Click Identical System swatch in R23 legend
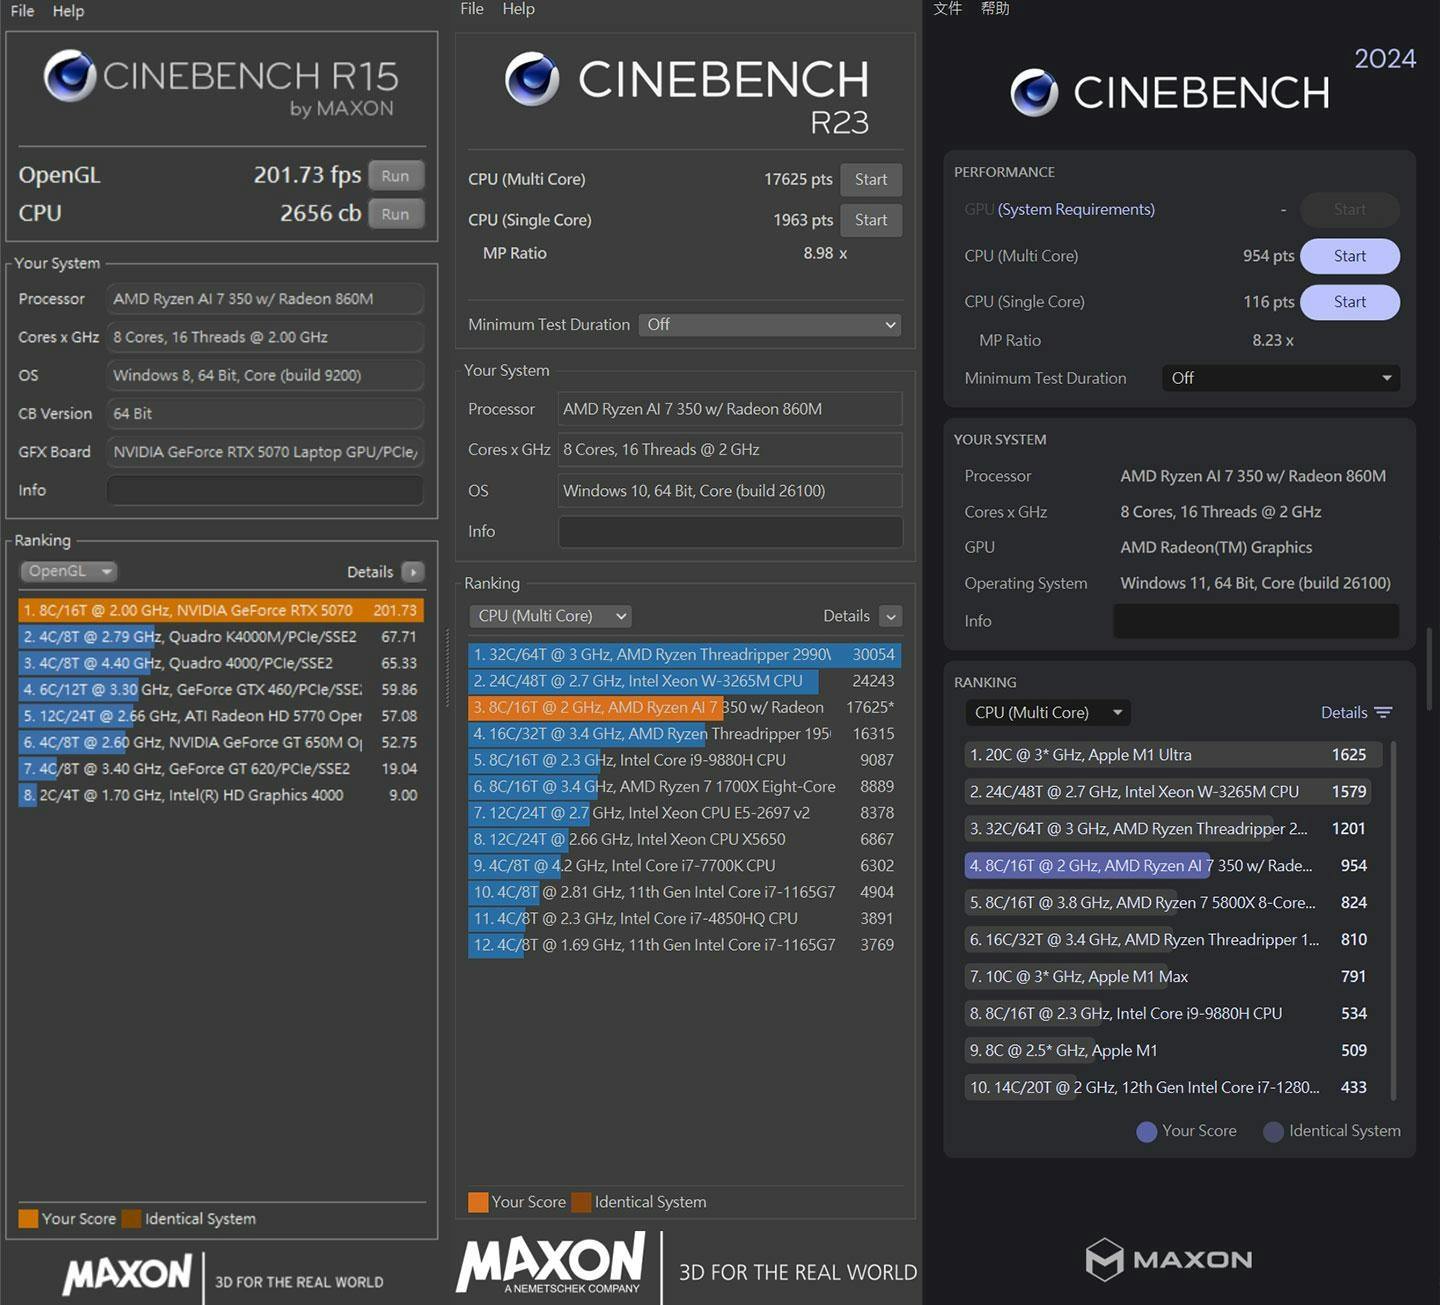 point(581,1202)
